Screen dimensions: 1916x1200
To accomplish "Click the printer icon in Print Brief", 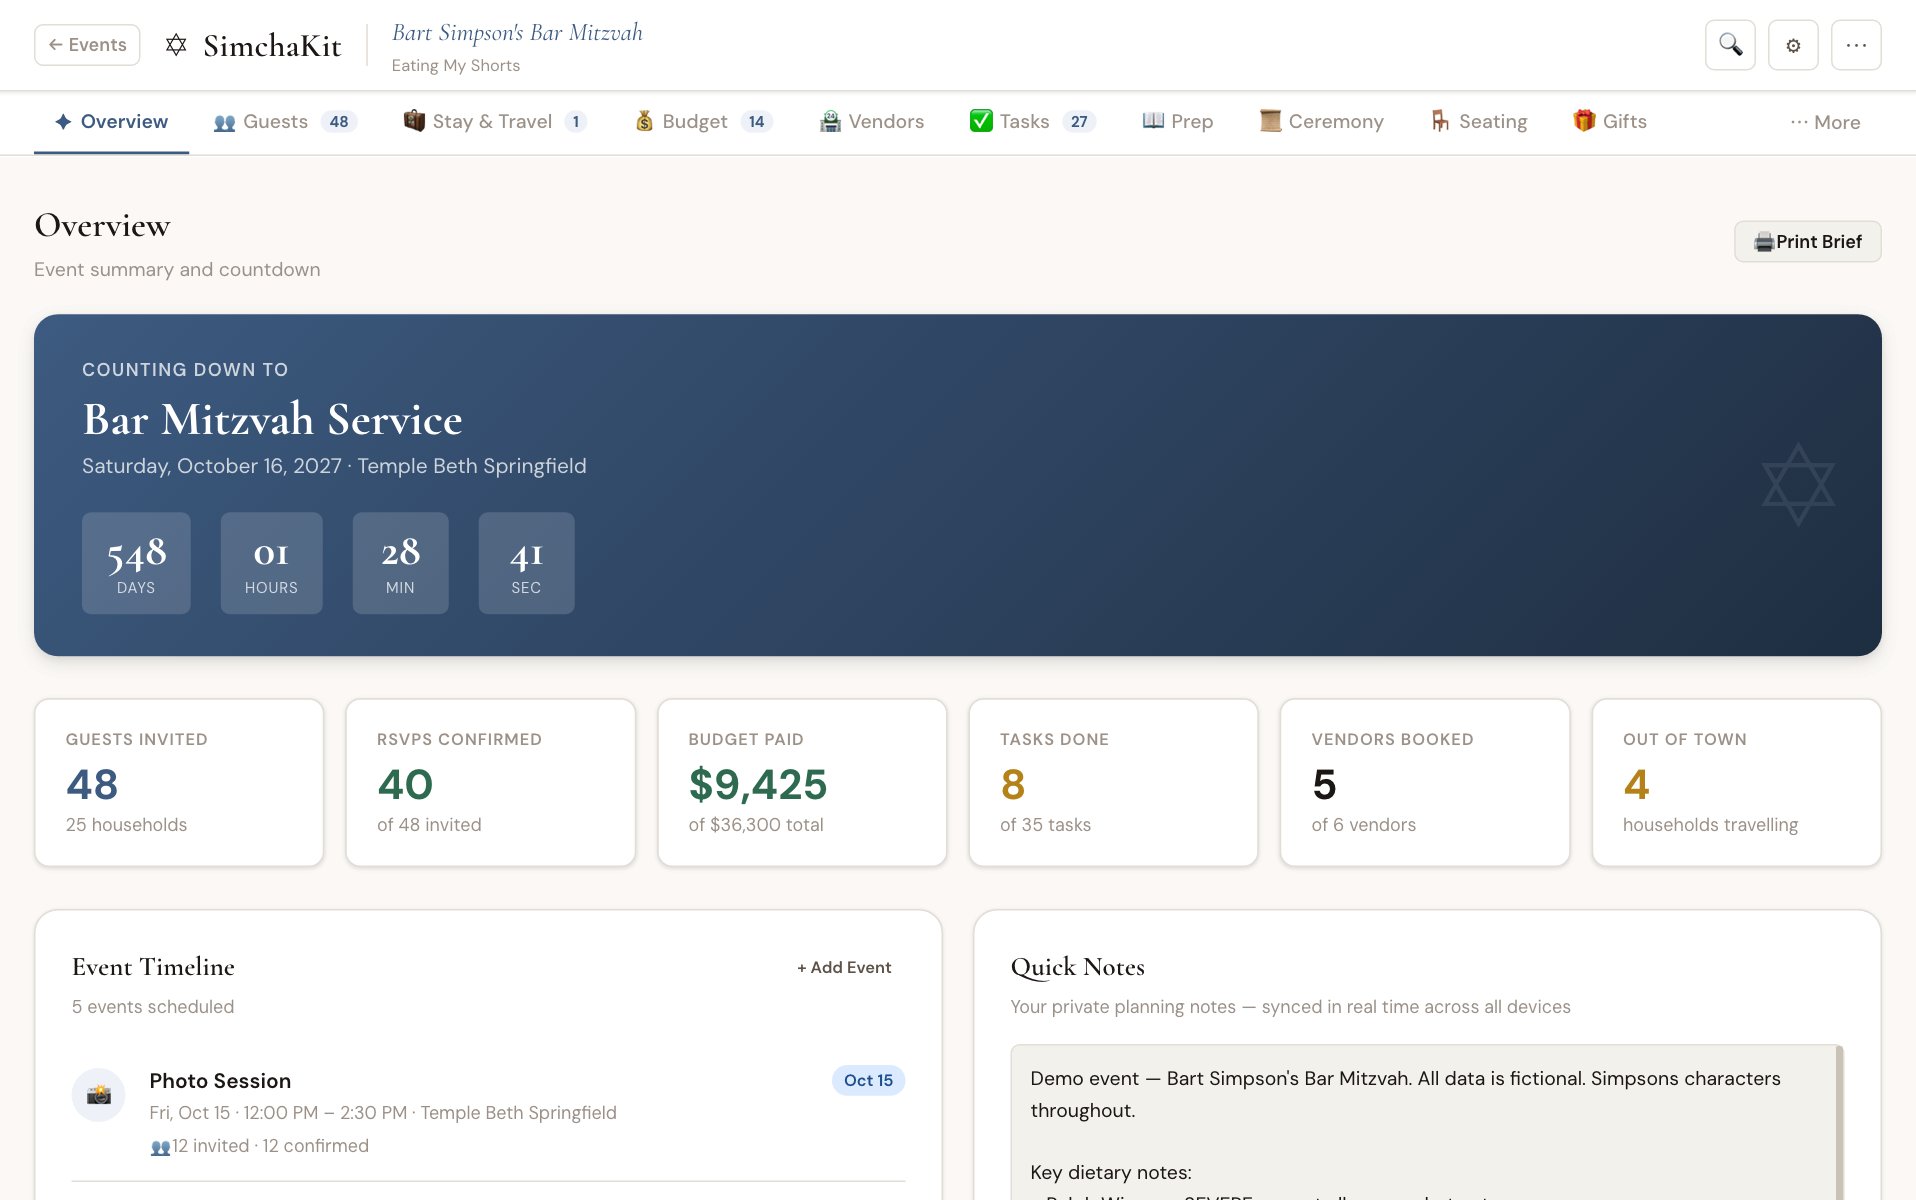I will click(x=1764, y=242).
